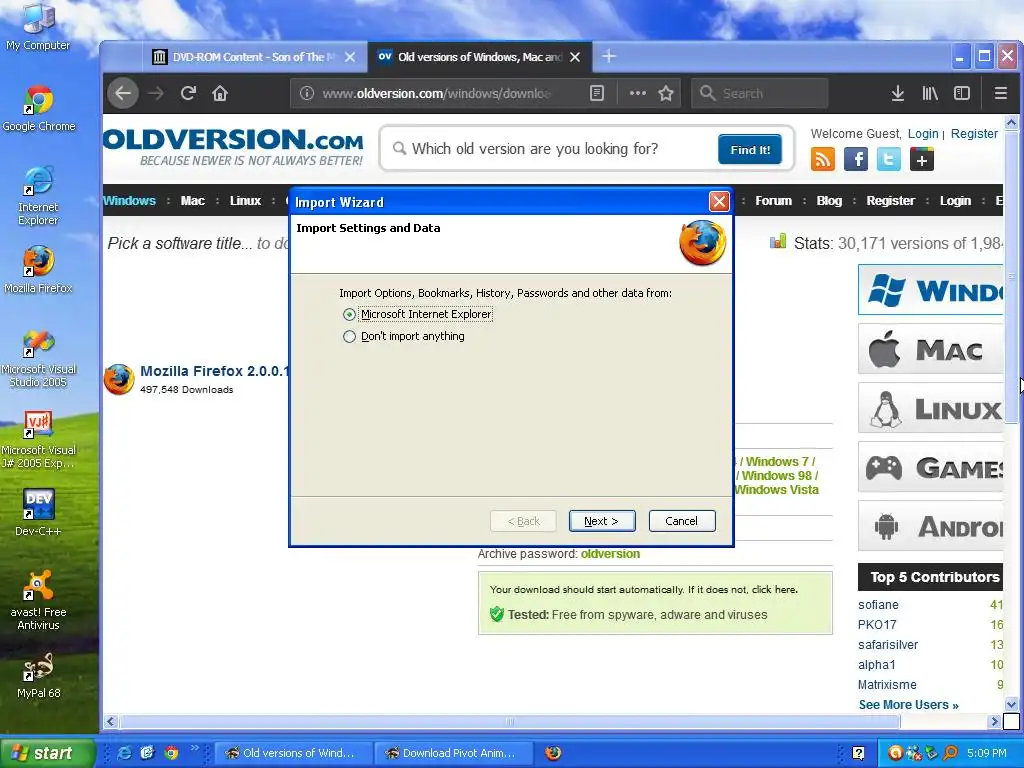Open the Twitter icon link
Image resolution: width=1024 pixels, height=768 pixels.
(x=889, y=159)
